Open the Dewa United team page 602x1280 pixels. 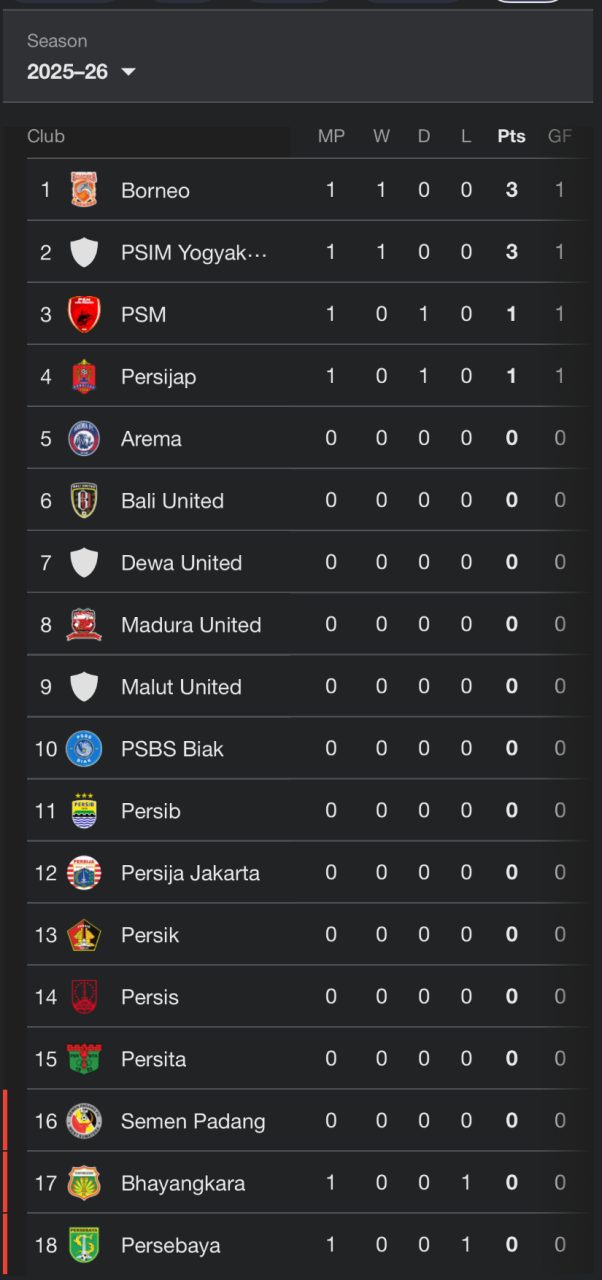point(181,562)
